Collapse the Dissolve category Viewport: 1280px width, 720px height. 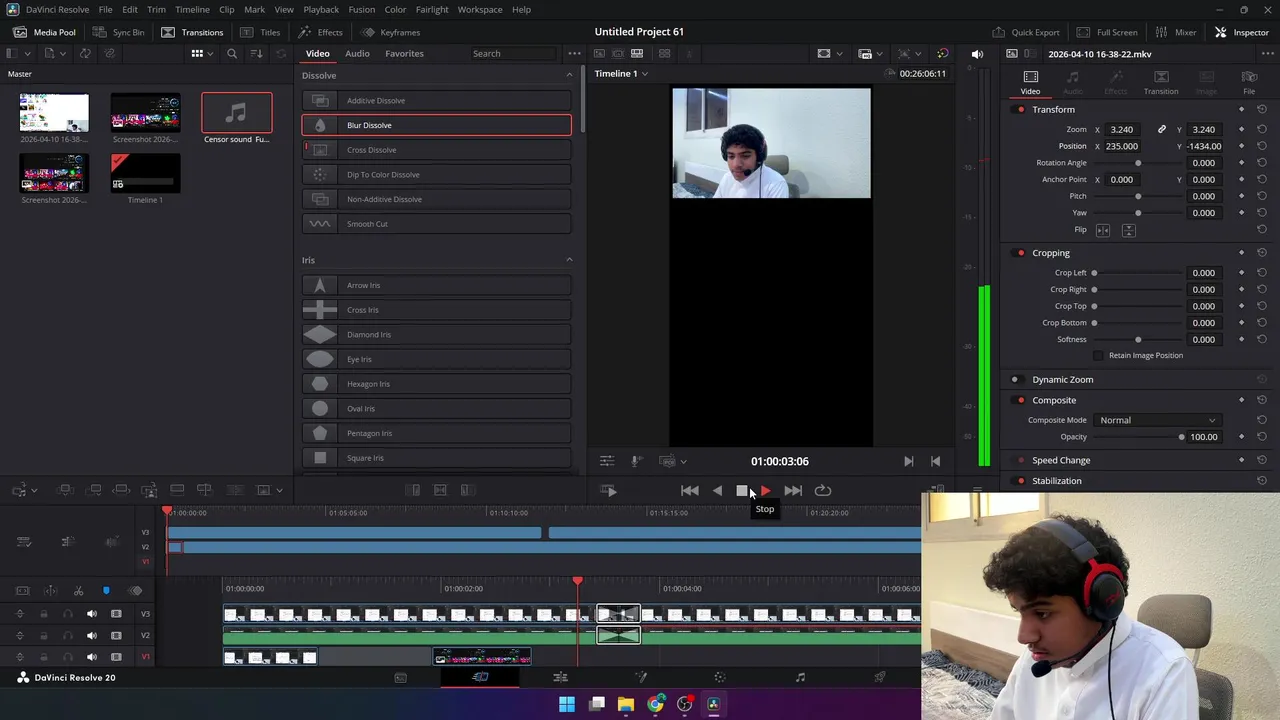click(x=569, y=75)
